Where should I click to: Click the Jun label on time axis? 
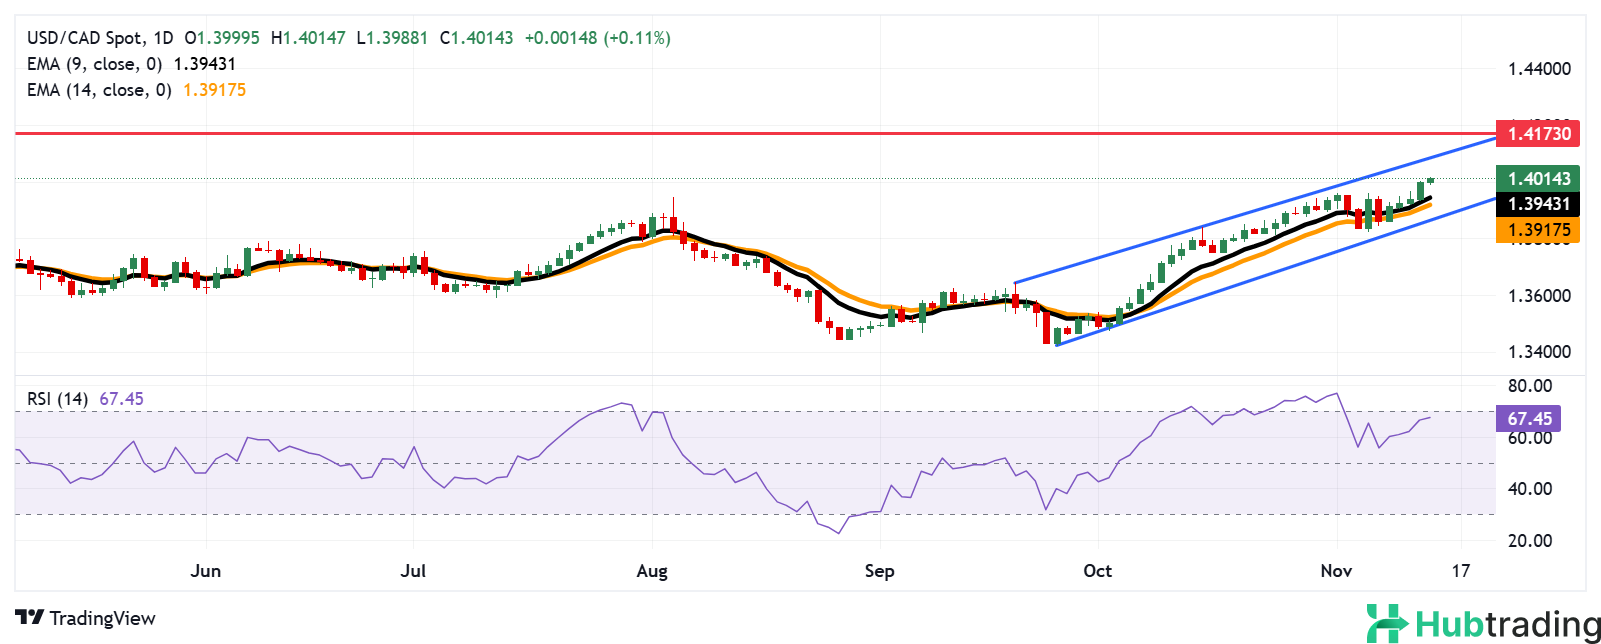(205, 571)
